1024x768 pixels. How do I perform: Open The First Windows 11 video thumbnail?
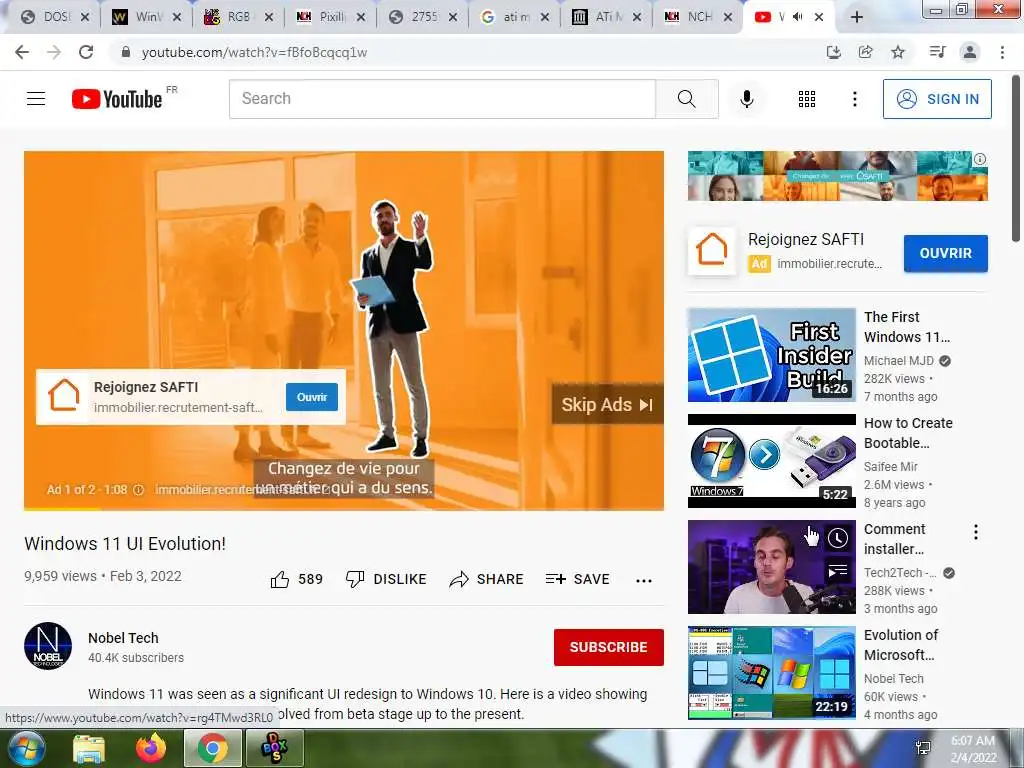click(771, 355)
